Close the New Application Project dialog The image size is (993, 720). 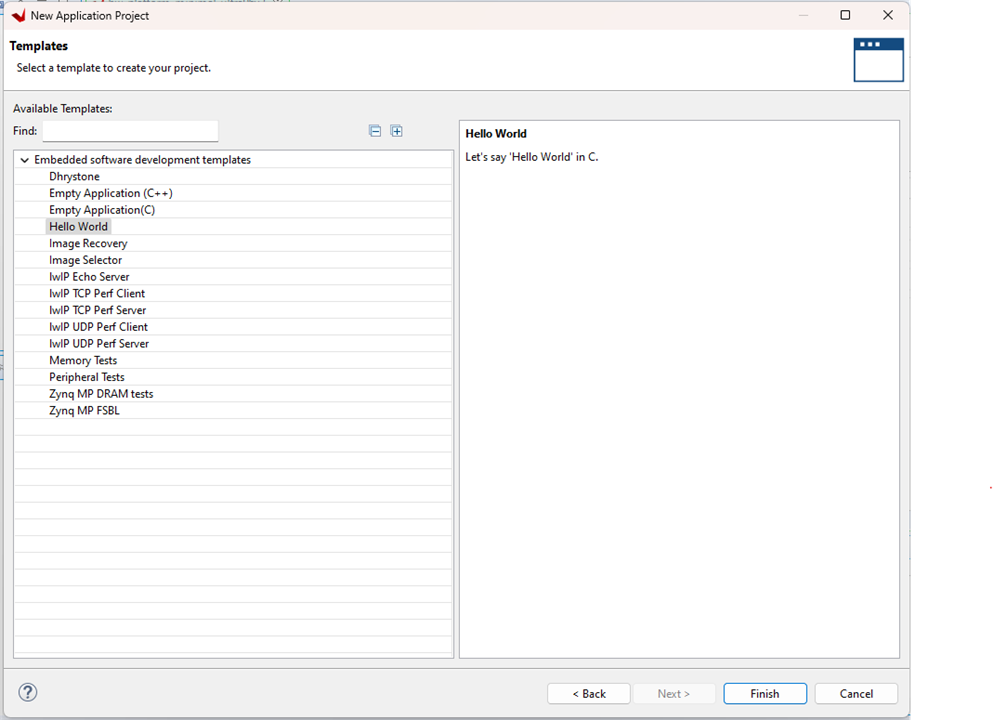click(888, 15)
